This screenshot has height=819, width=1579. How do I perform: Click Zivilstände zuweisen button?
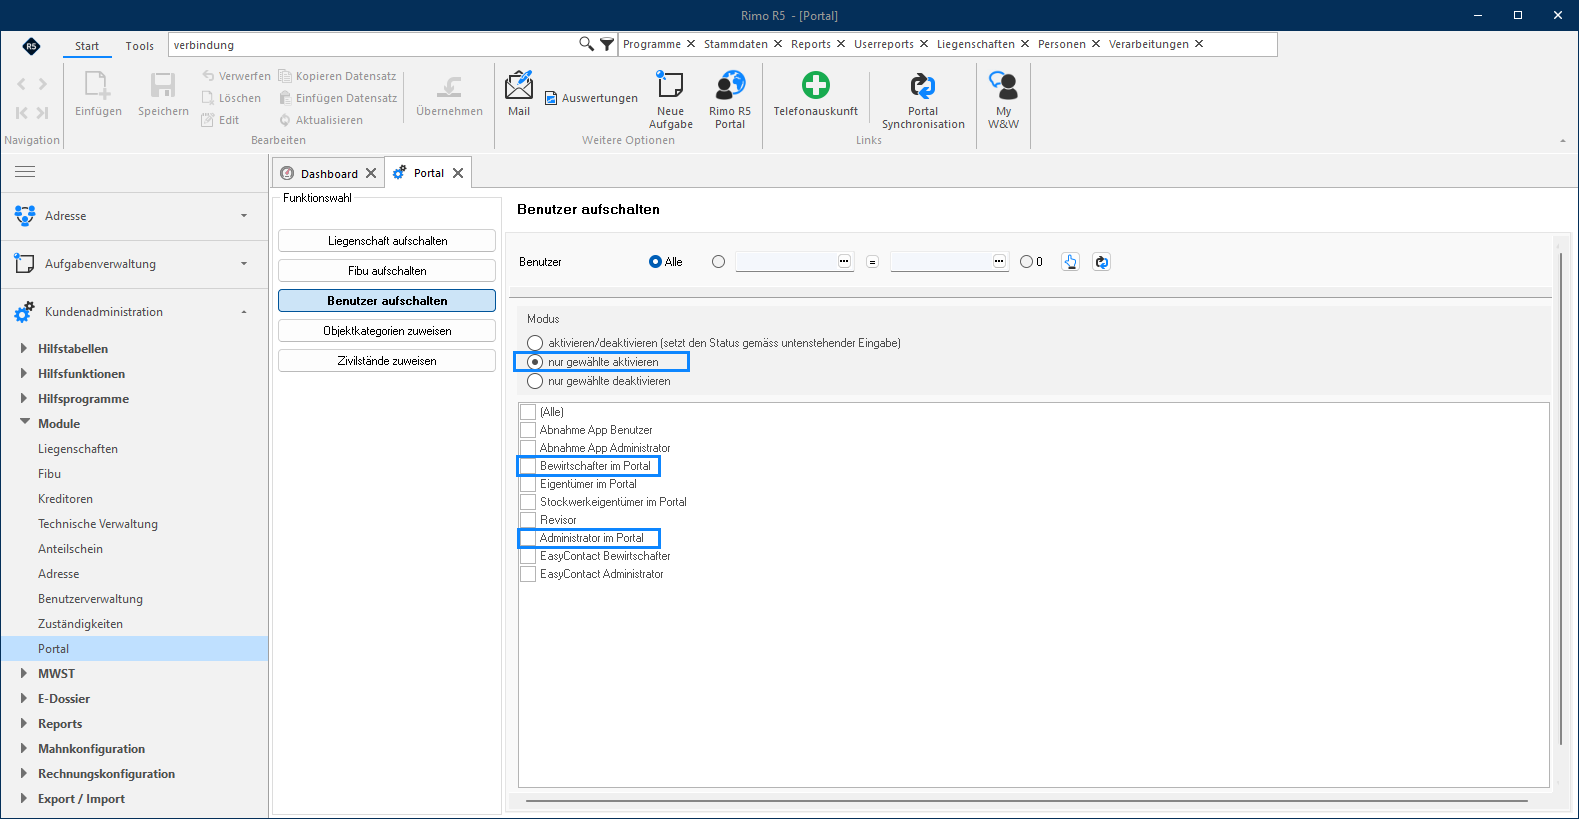[387, 361]
